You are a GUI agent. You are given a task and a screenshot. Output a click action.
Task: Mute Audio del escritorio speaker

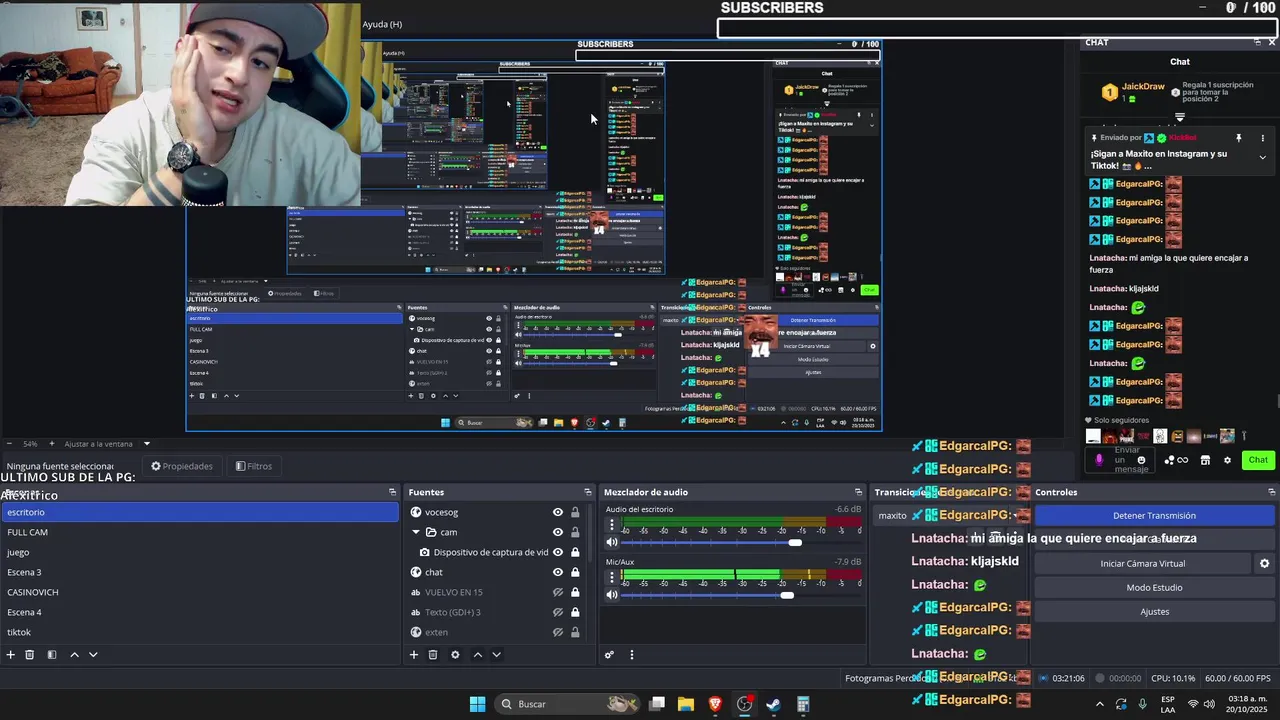point(612,542)
